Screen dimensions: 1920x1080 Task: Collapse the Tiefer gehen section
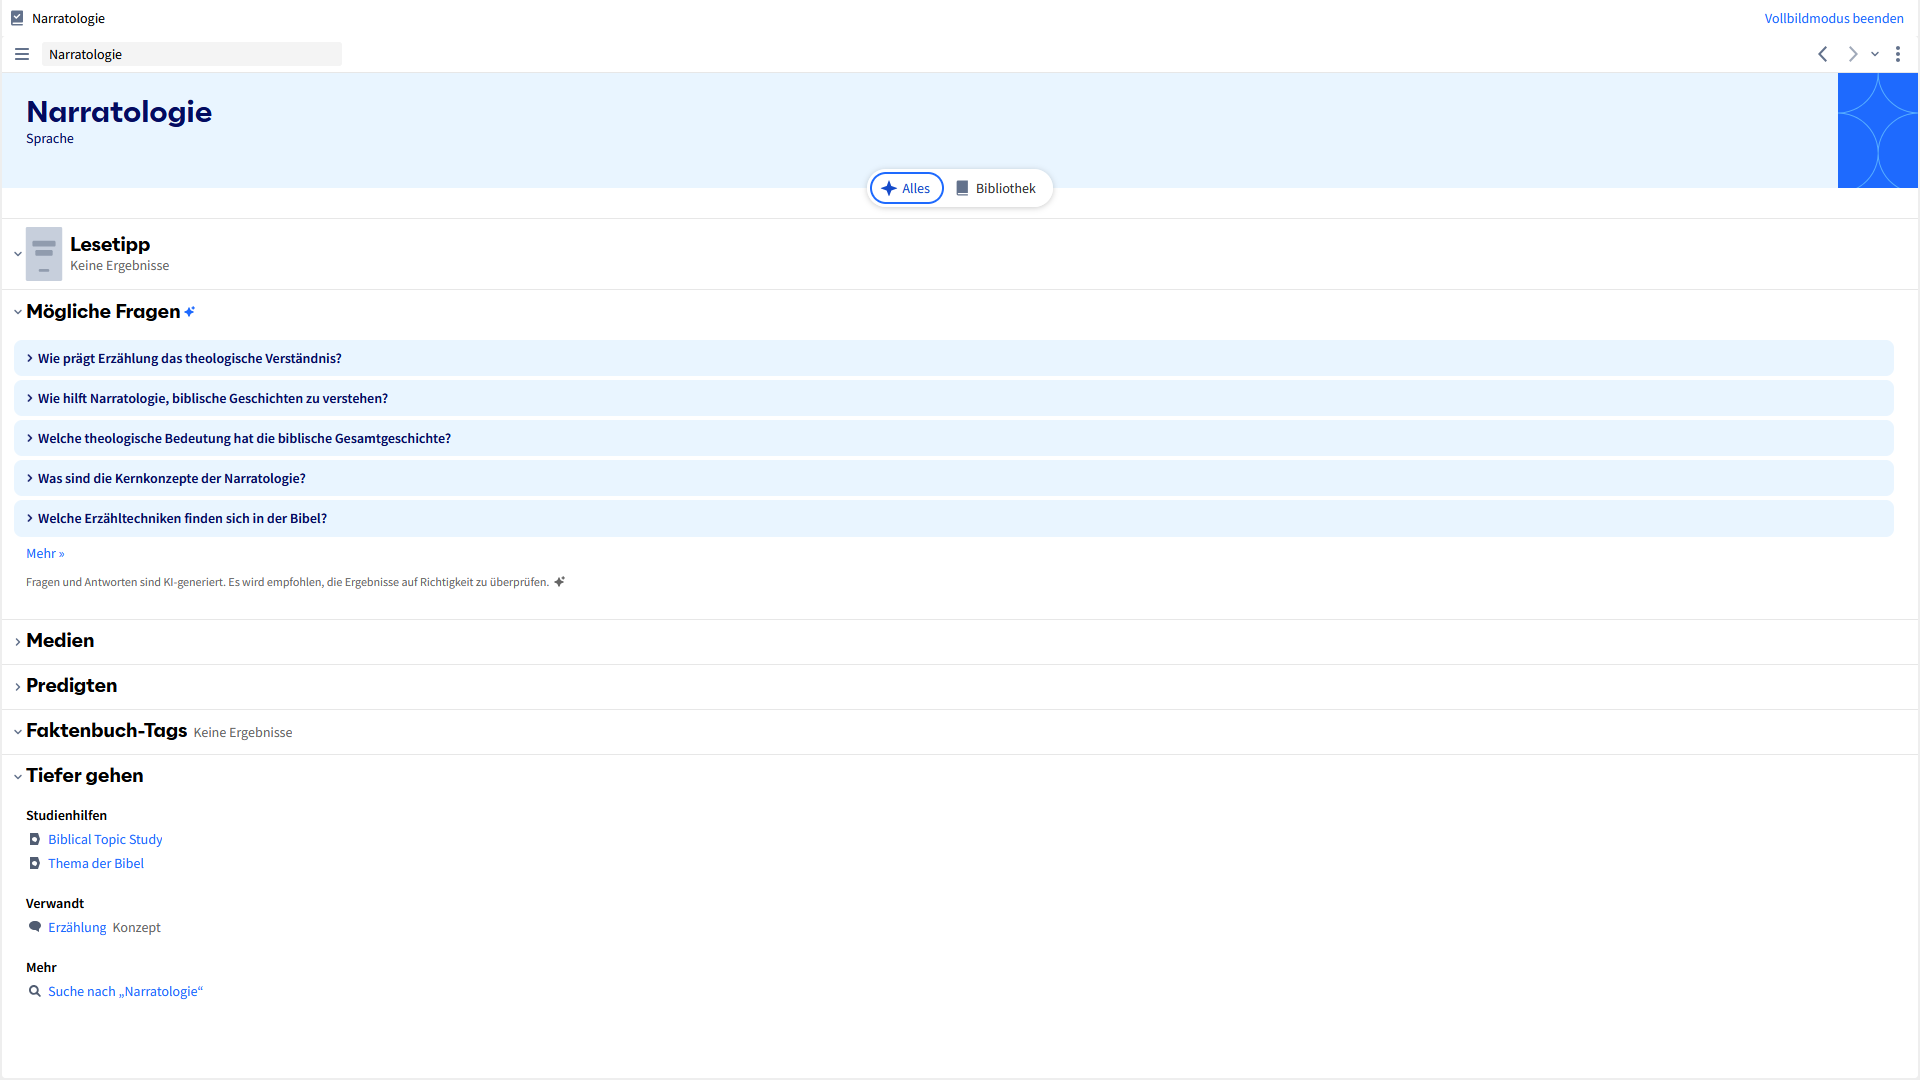(x=84, y=776)
